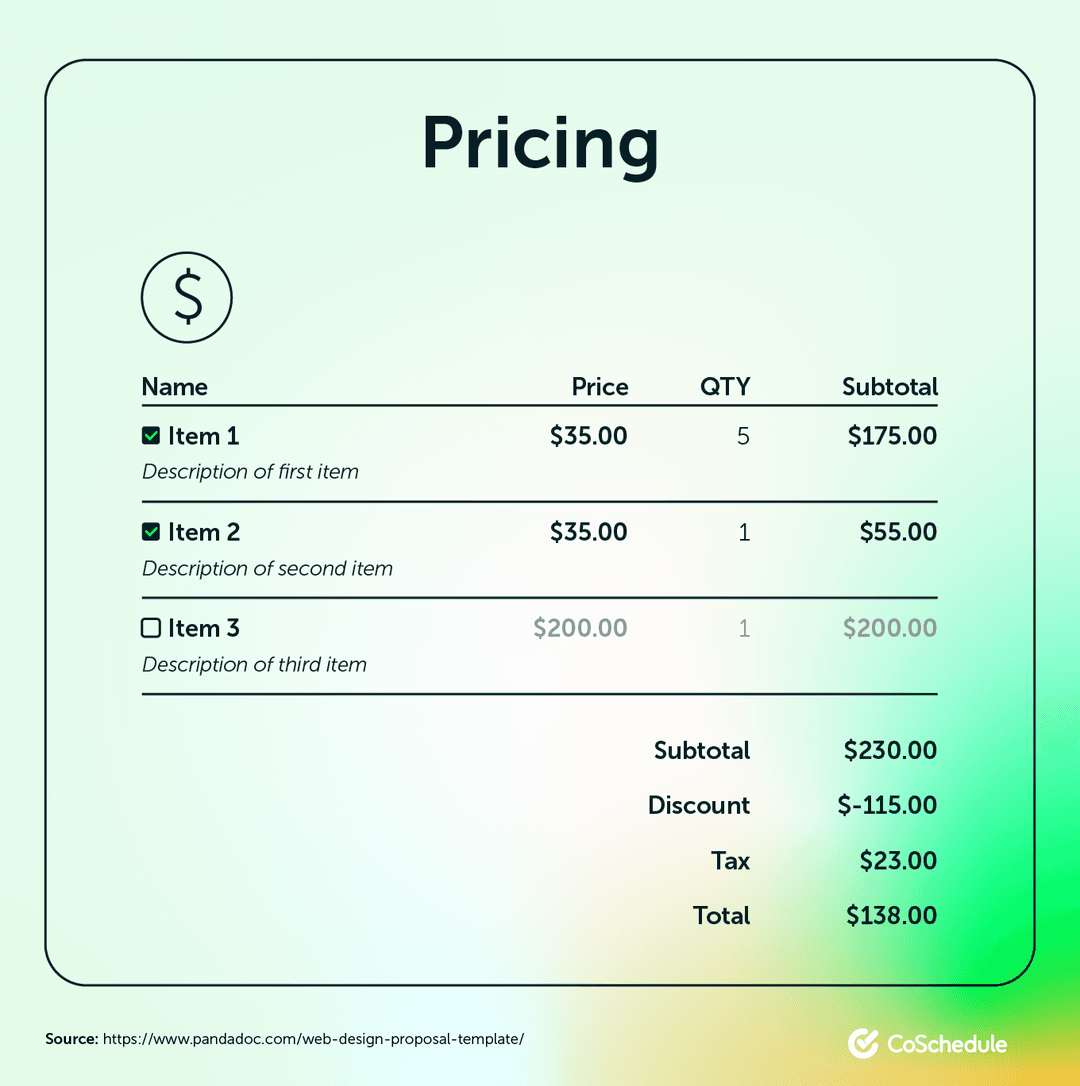
Task: Click the greyed Item 3 price $200.00
Action: [x=581, y=628]
